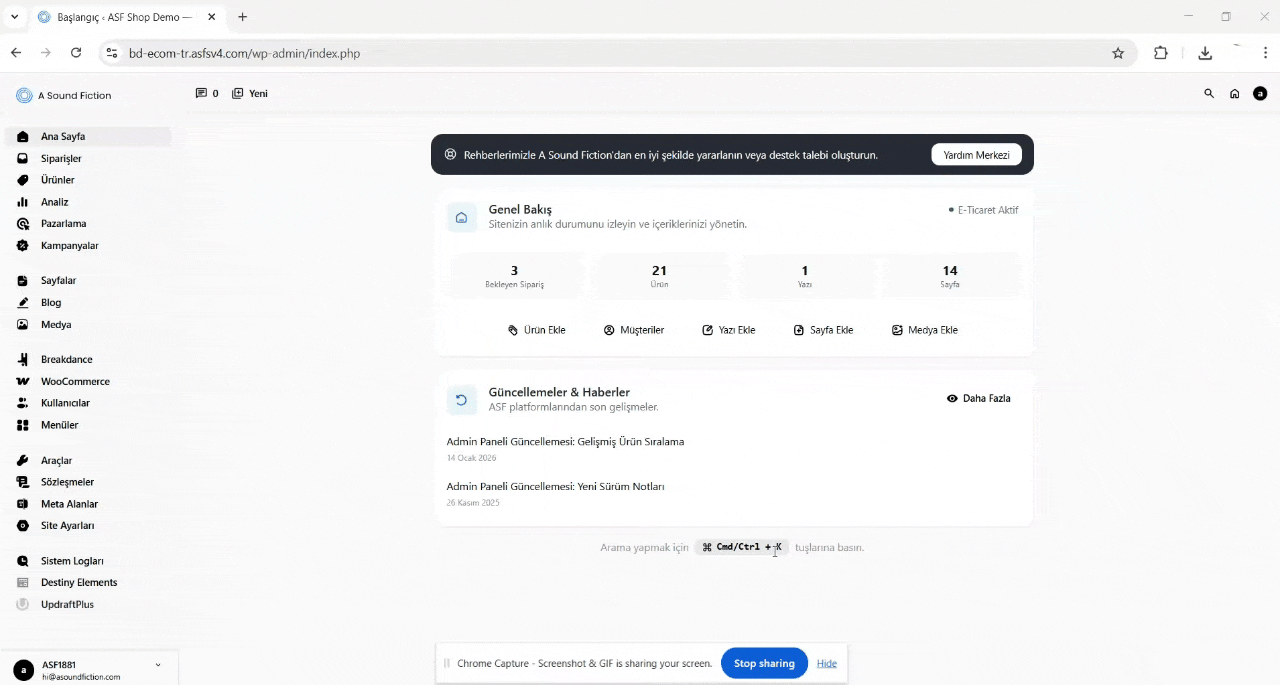The width and height of the screenshot is (1280, 685).
Task: Click the Daha Fazla eye button
Action: [x=979, y=398]
